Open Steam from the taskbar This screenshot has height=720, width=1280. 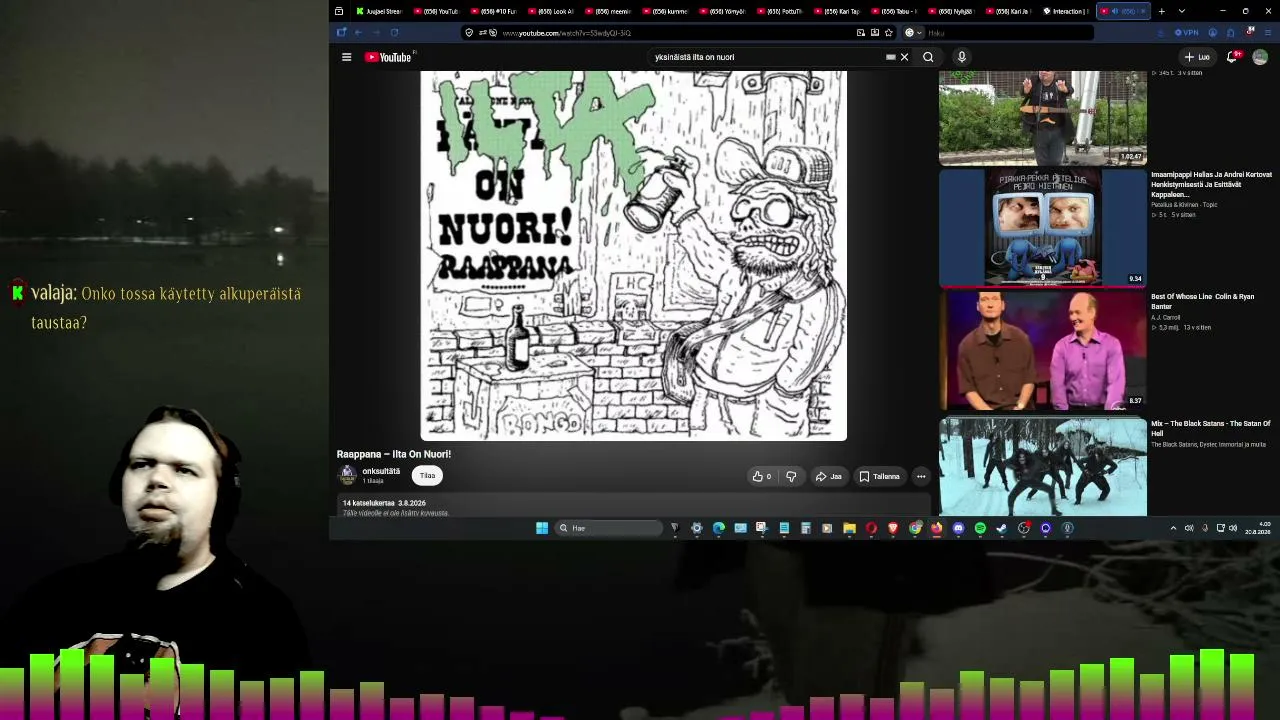point(1001,528)
